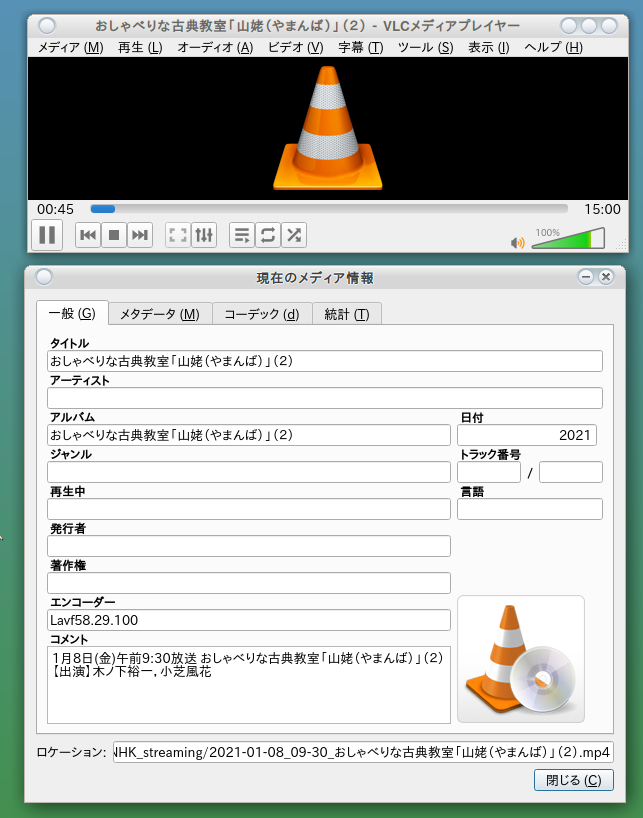Toggle the 15:00 total time display
This screenshot has width=643, height=818.
(602, 209)
